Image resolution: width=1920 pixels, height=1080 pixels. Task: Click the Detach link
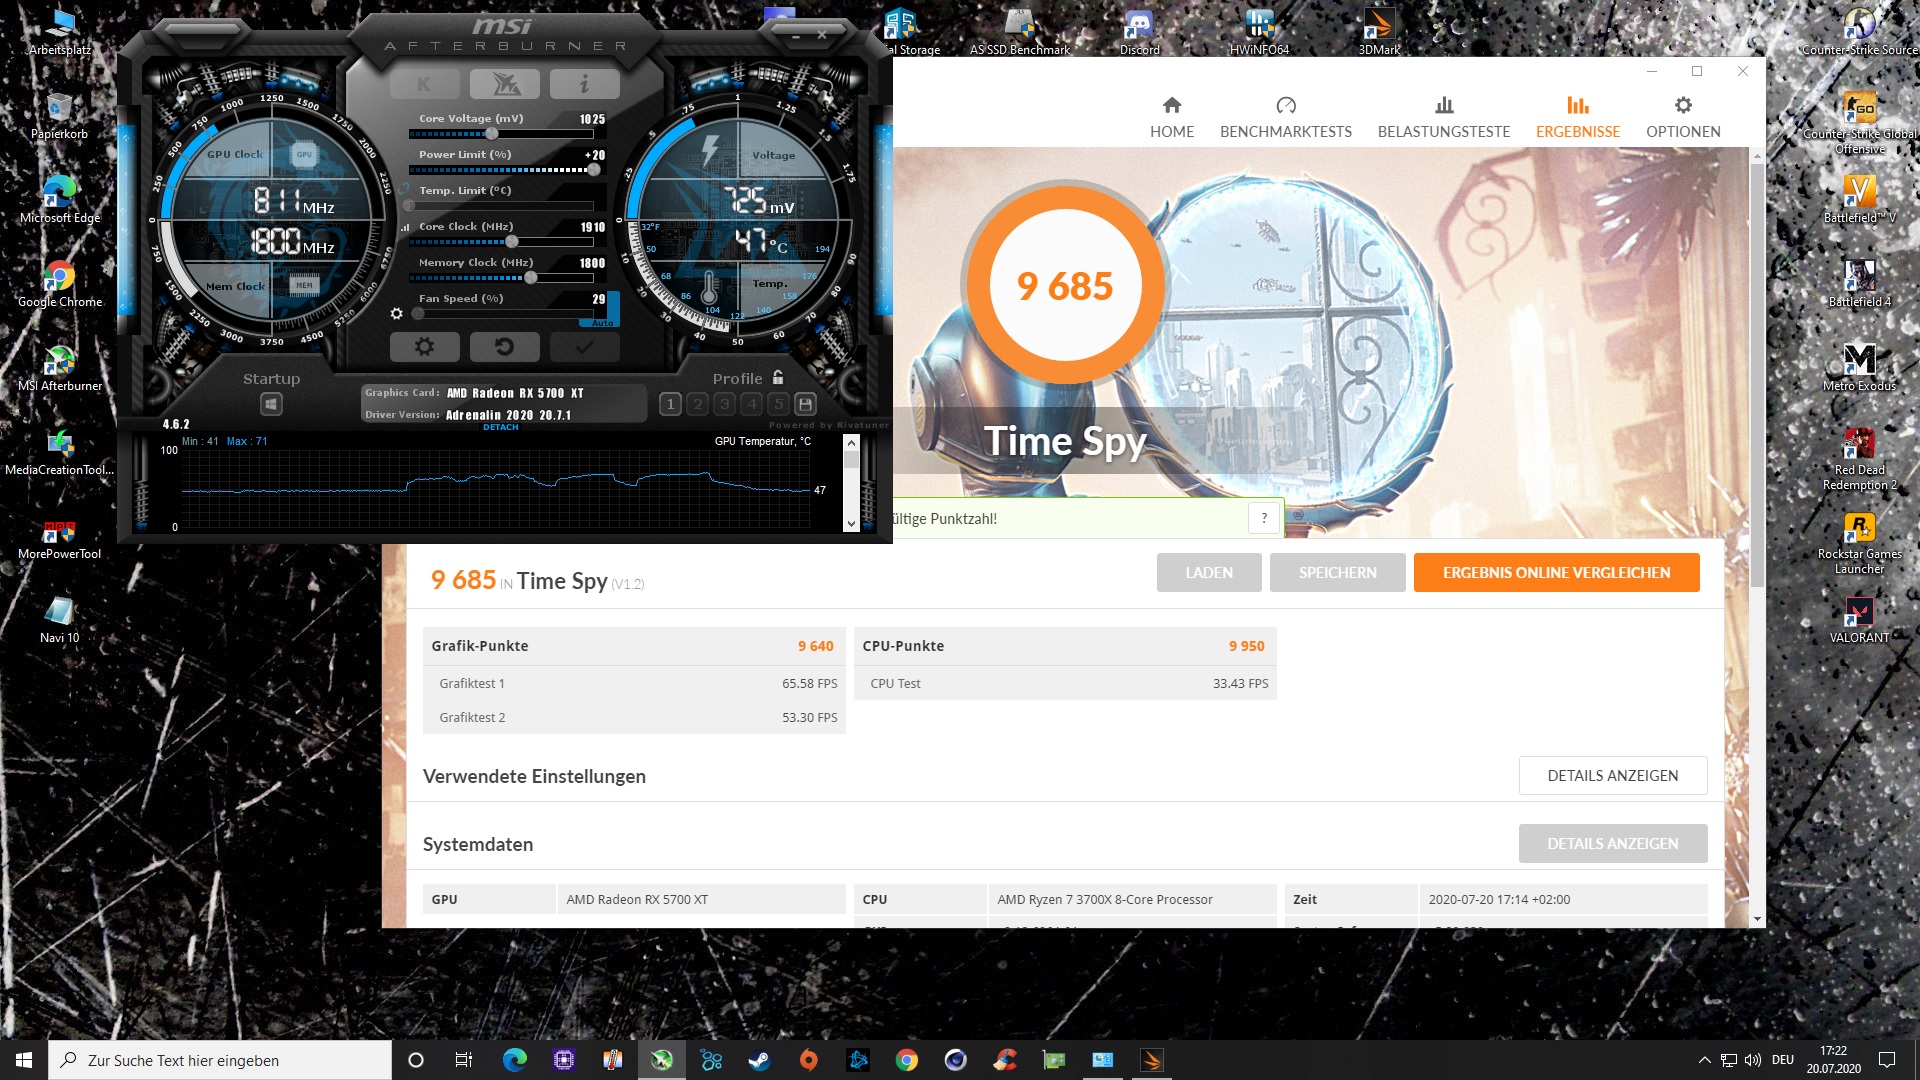[501, 427]
